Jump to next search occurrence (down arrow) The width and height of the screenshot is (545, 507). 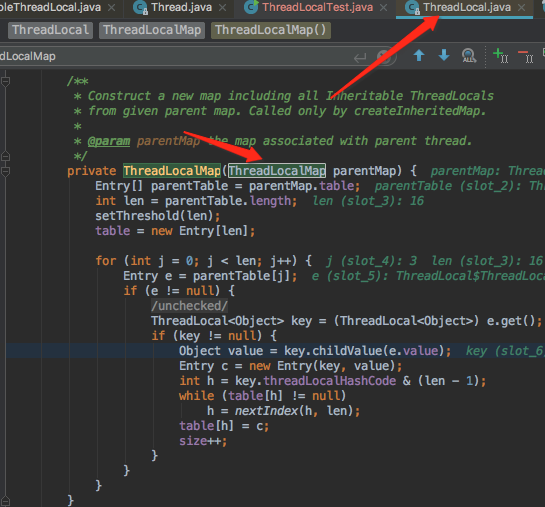(x=444, y=55)
